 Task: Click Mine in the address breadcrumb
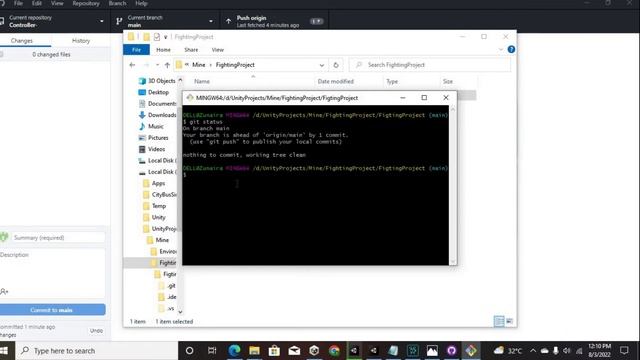pos(199,65)
